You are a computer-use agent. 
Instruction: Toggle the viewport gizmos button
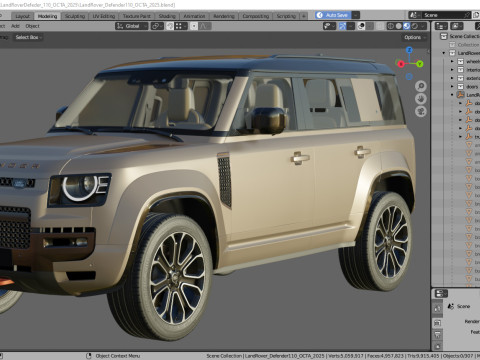point(343,26)
